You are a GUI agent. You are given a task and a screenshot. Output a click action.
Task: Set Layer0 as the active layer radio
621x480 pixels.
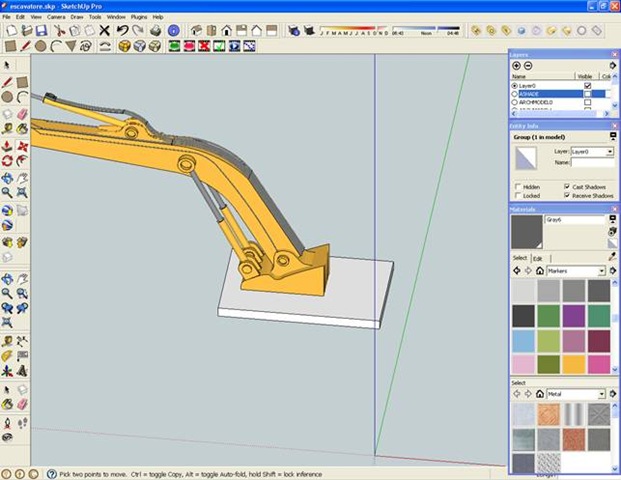(514, 86)
